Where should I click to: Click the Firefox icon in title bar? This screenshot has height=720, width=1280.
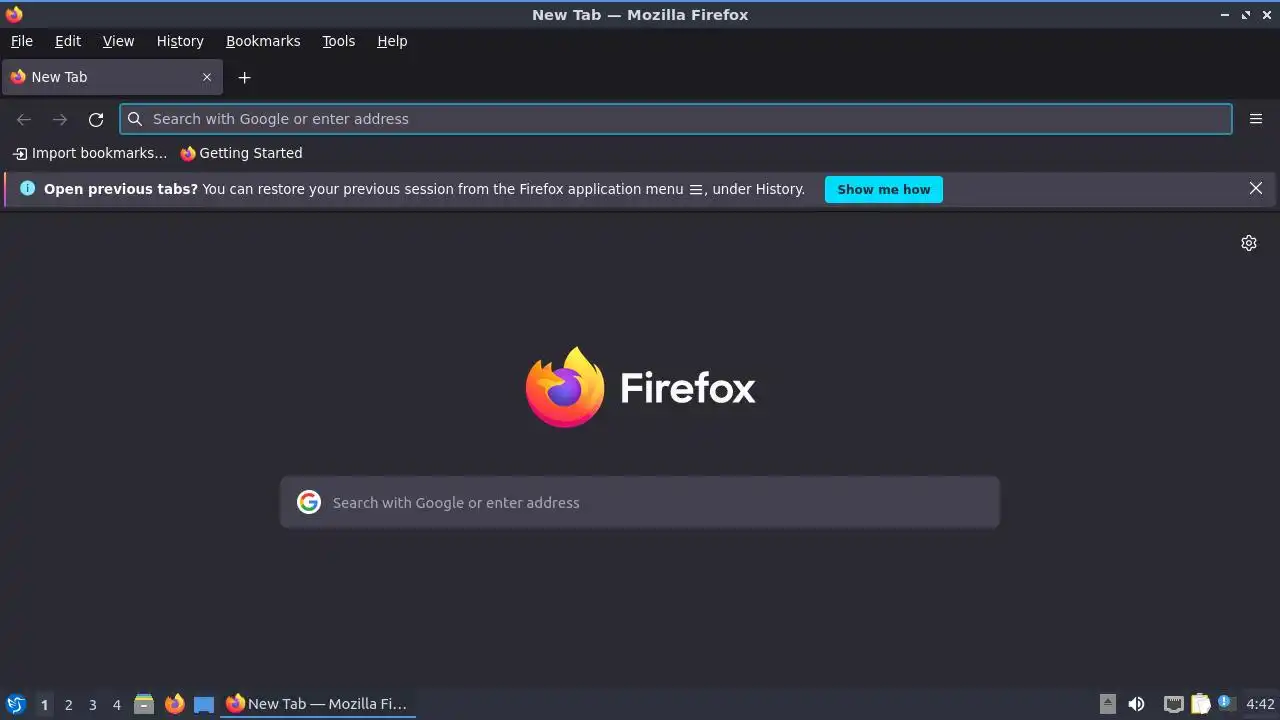click(14, 14)
